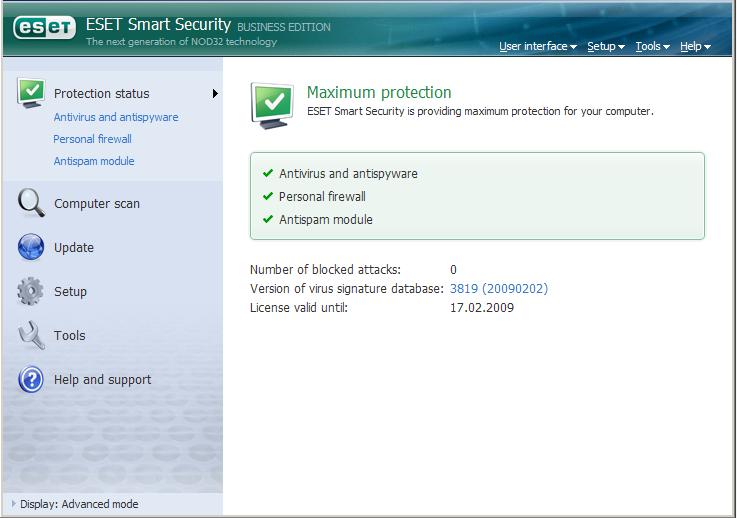Open the Setup menu in top bar
This screenshot has height=518, width=737.
click(x=606, y=46)
